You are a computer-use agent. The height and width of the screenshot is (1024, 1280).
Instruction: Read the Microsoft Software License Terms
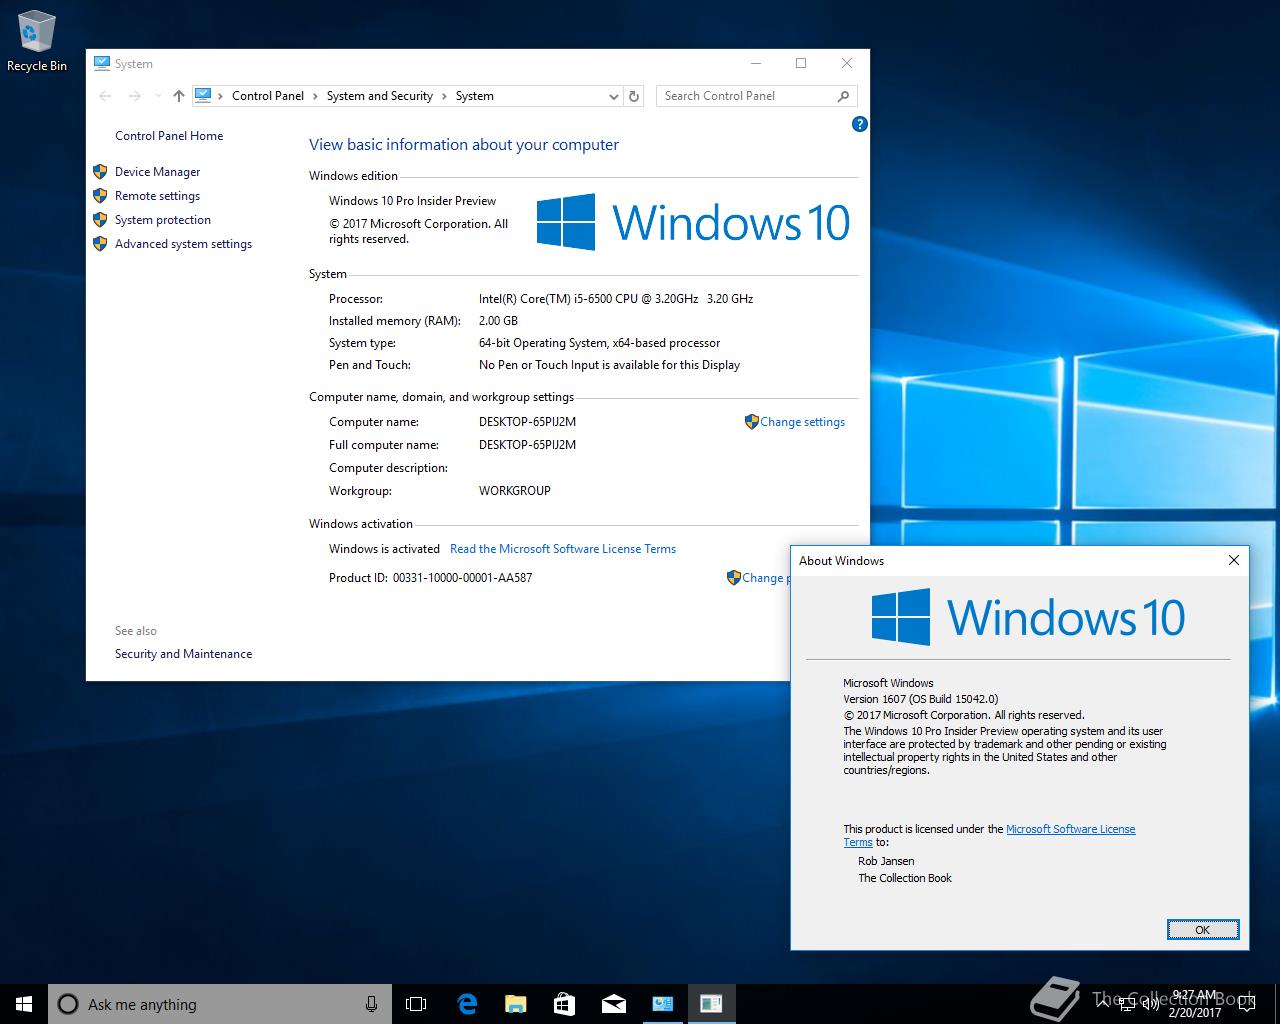pyautogui.click(x=563, y=549)
